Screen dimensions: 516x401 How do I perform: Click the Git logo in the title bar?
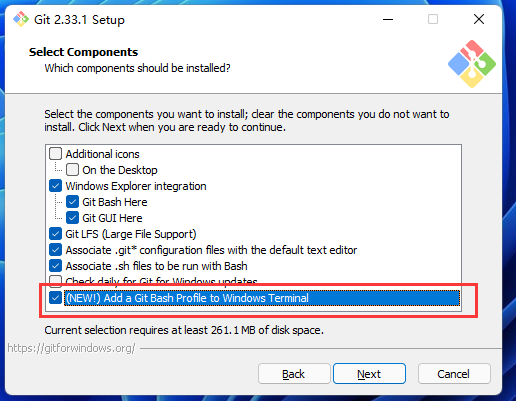click(21, 19)
